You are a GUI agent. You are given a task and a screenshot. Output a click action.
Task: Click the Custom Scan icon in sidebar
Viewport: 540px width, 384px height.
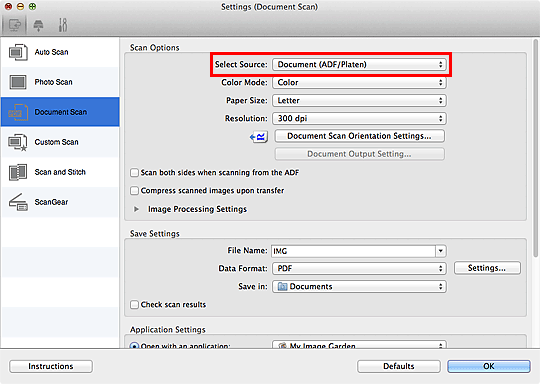pos(18,142)
